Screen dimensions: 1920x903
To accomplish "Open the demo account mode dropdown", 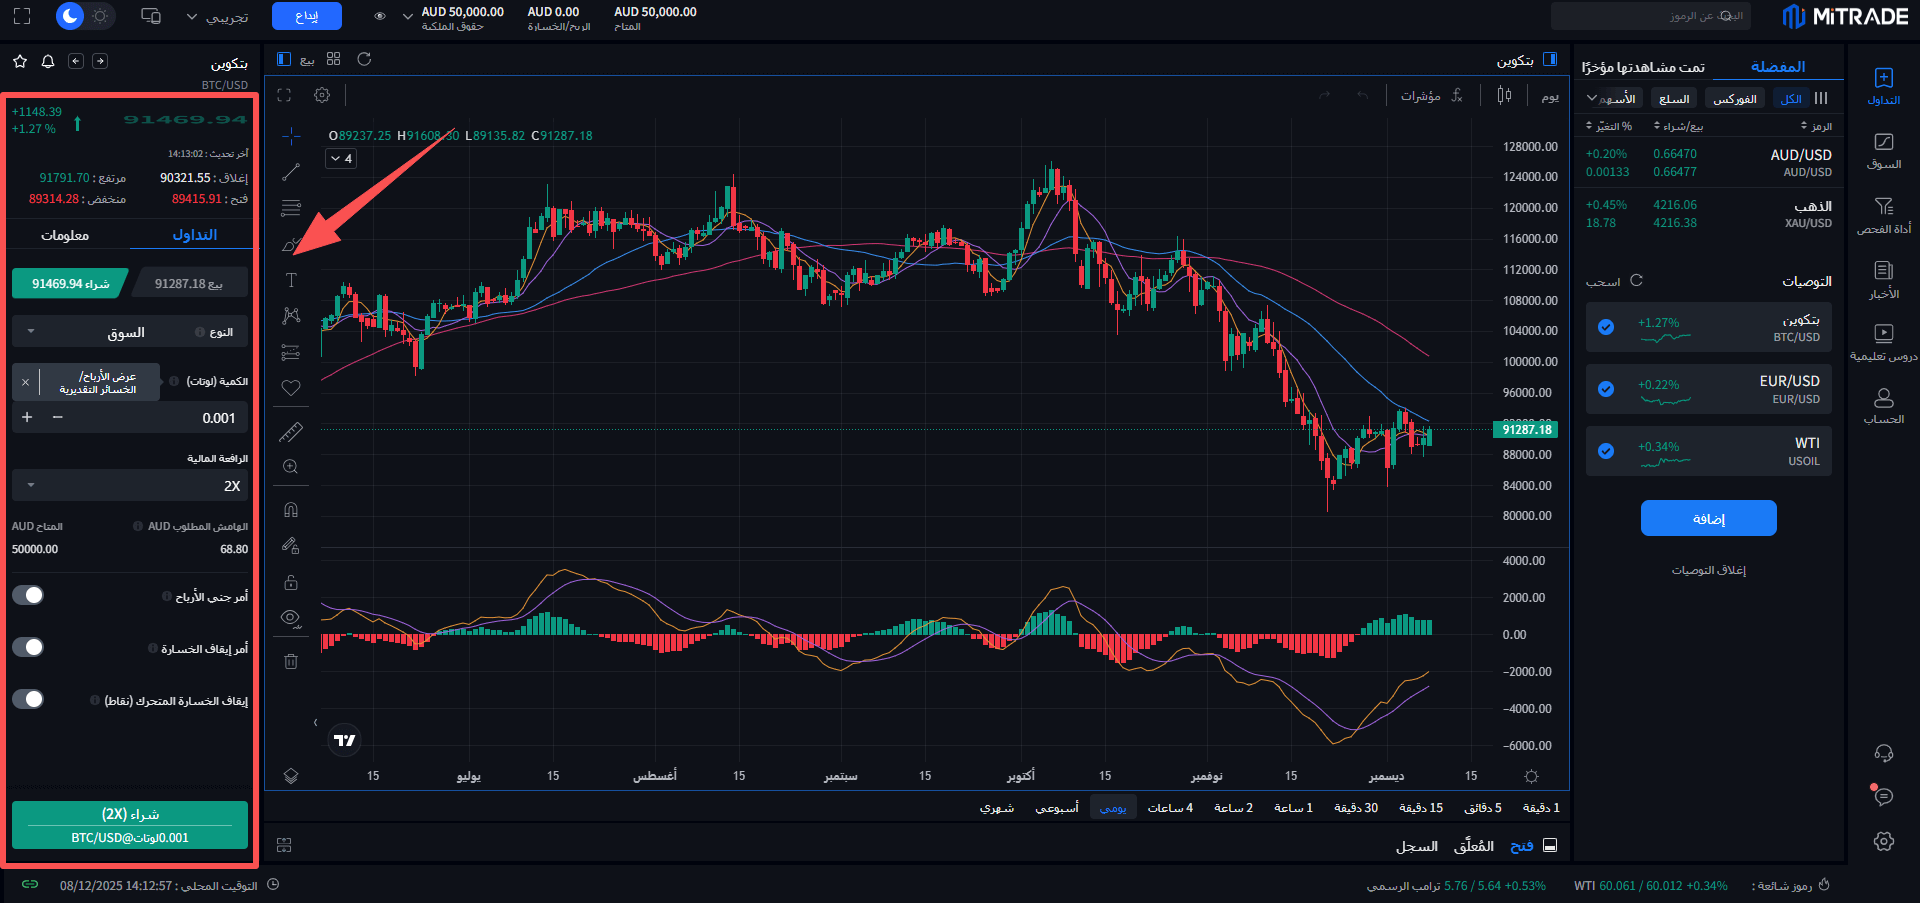I will [x=217, y=17].
